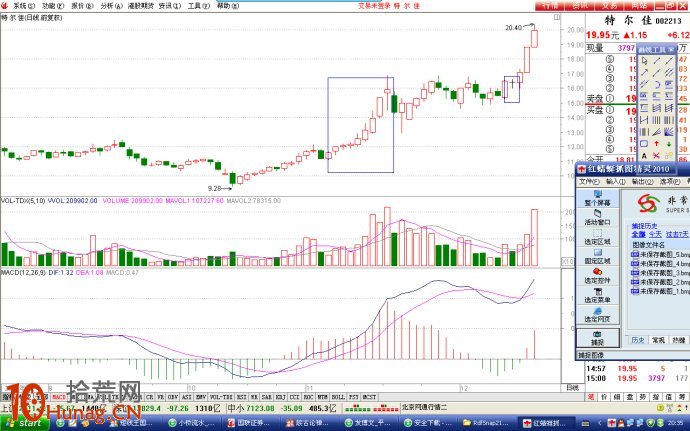Click 选定区域 selected region capture icon

(598, 237)
